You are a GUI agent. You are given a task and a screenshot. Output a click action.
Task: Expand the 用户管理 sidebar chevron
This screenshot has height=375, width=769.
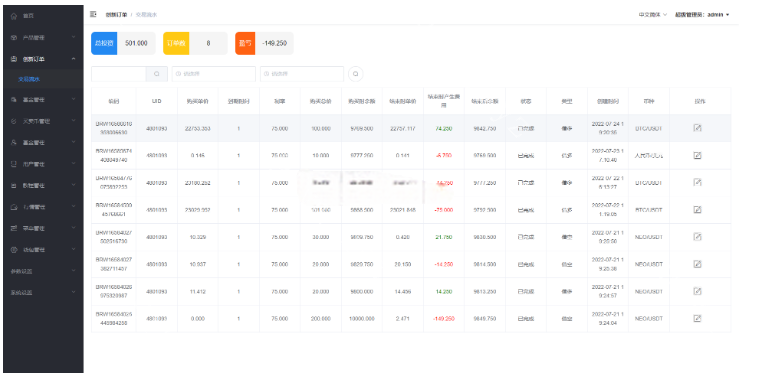point(73,164)
